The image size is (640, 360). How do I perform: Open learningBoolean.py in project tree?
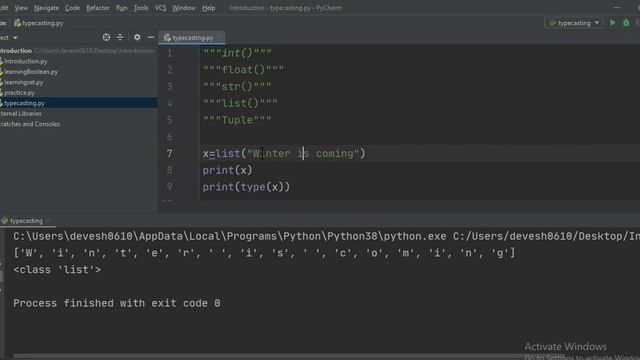[31, 72]
